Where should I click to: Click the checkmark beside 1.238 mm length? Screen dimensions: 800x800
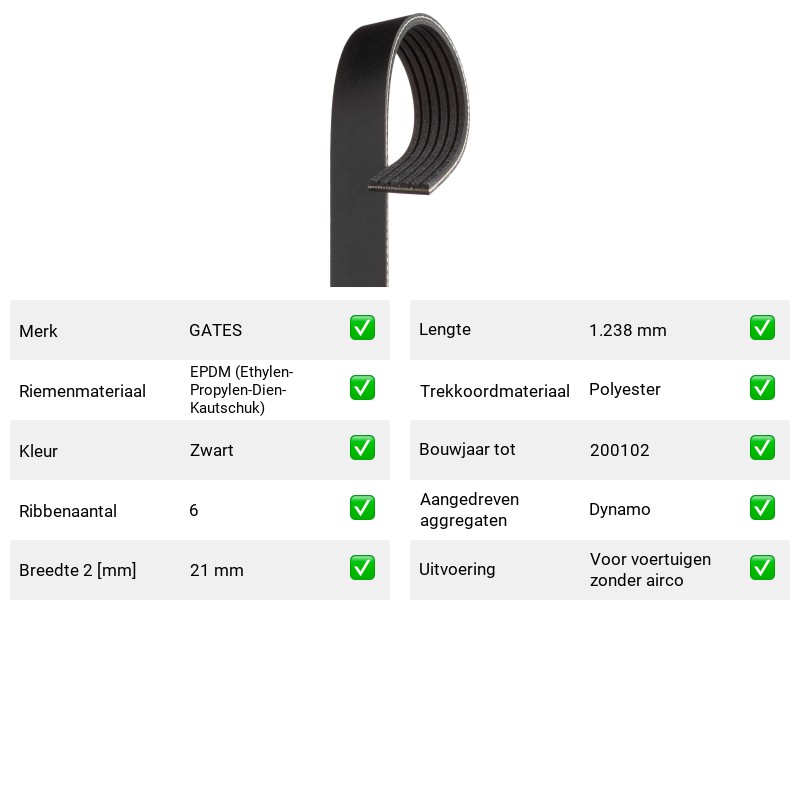pyautogui.click(x=762, y=328)
